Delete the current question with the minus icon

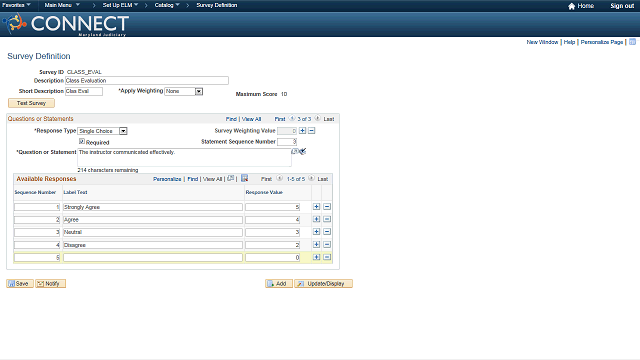311,131
